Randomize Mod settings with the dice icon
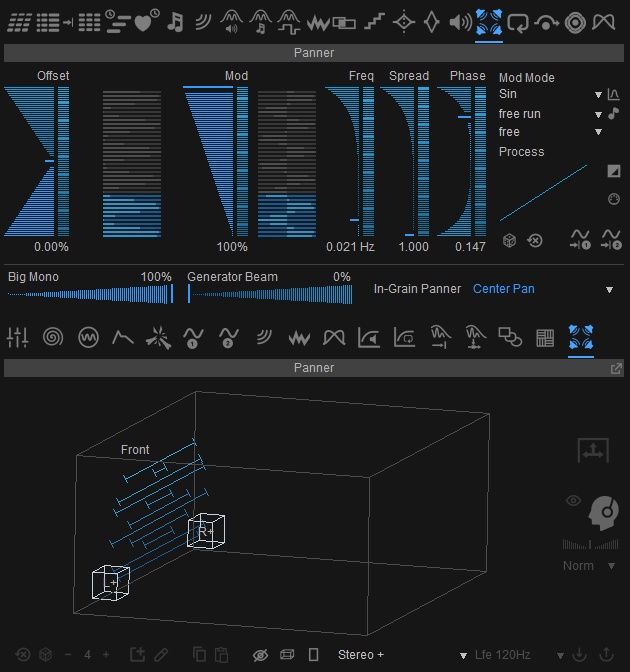 (x=509, y=241)
